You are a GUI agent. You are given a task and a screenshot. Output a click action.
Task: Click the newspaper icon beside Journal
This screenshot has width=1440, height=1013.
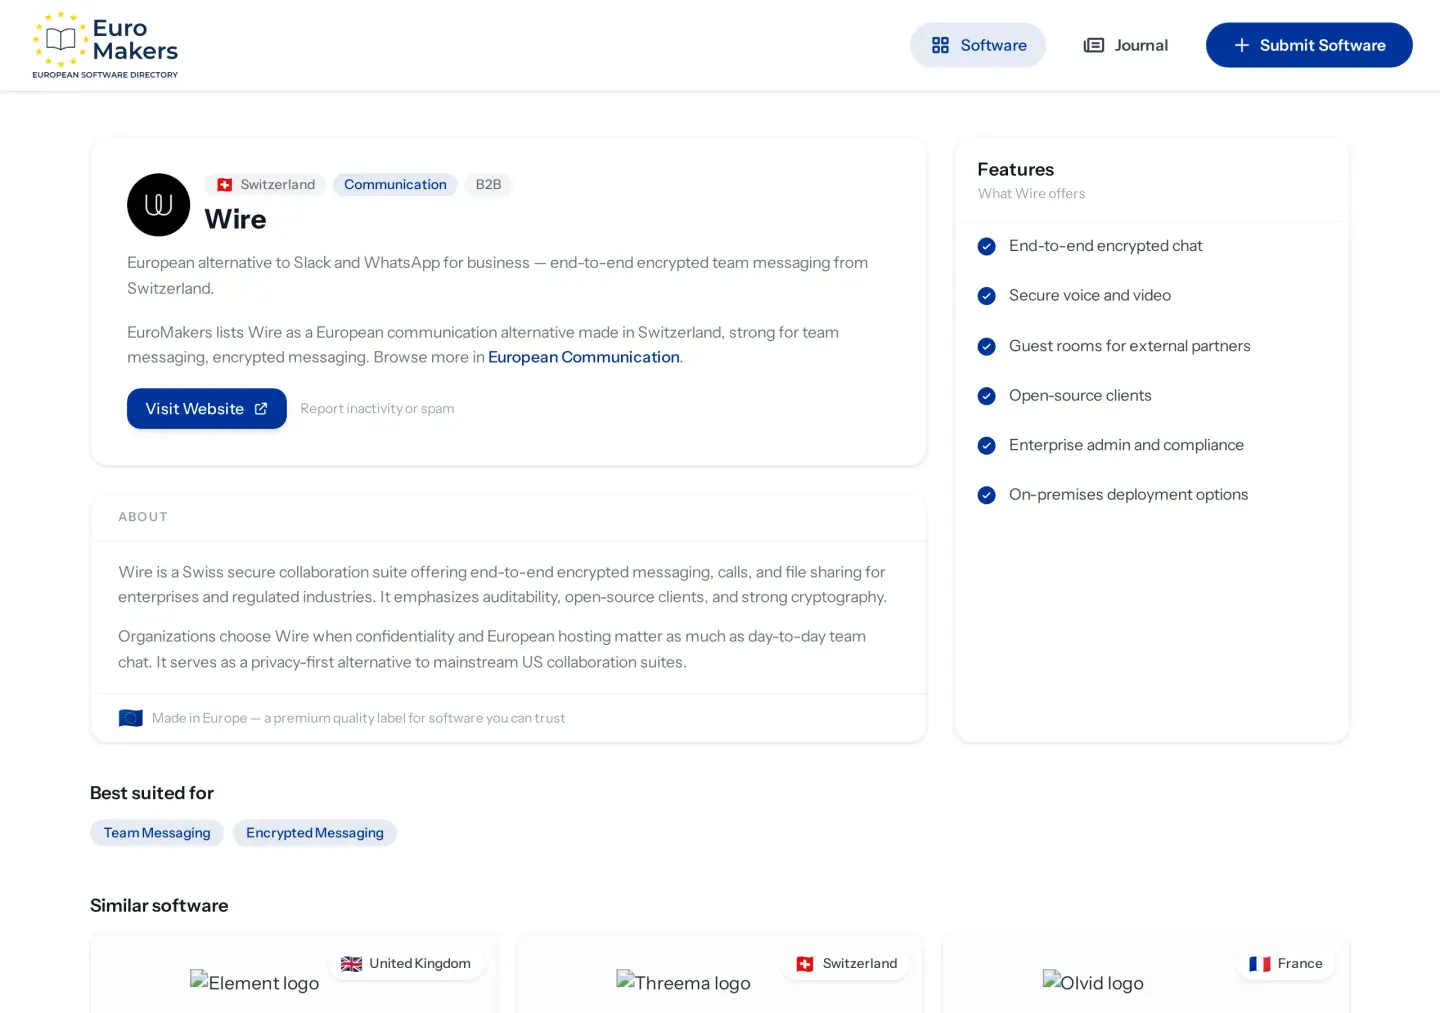(x=1094, y=45)
